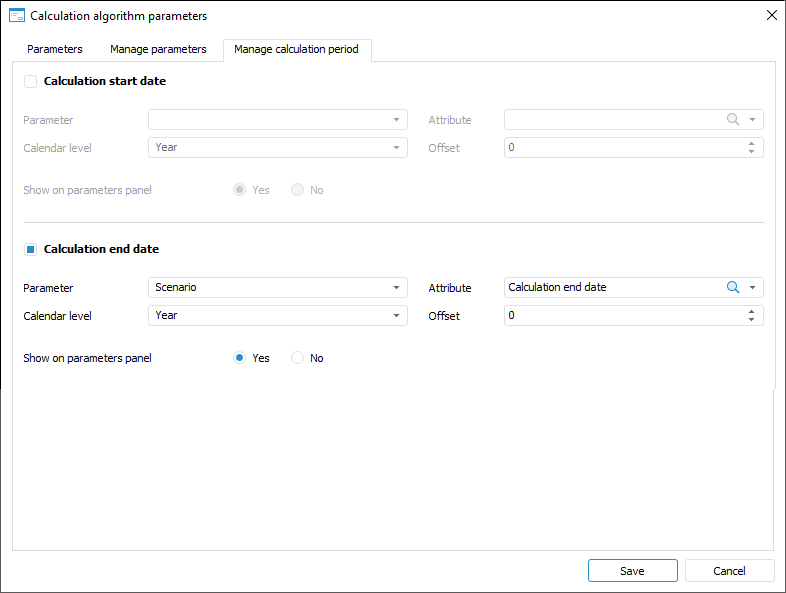This screenshot has width=786, height=593.
Task: Toggle the Calculation end date checkbox
Action: click(x=31, y=249)
